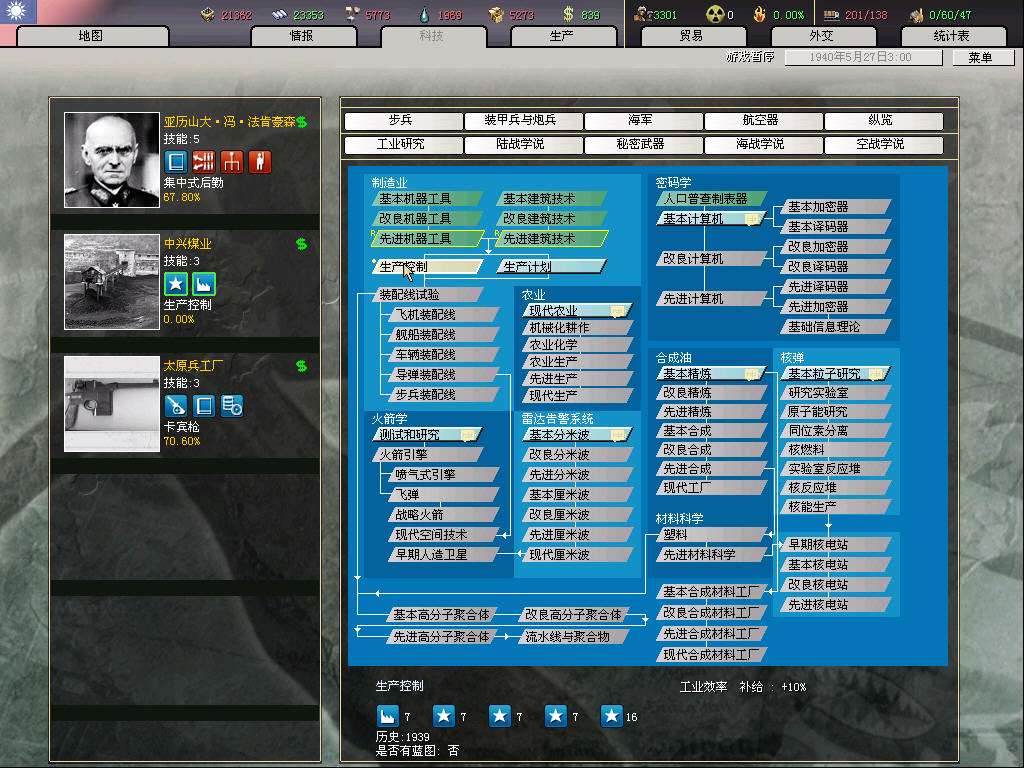Click the nuclear radiation icon

[x=715, y=14]
